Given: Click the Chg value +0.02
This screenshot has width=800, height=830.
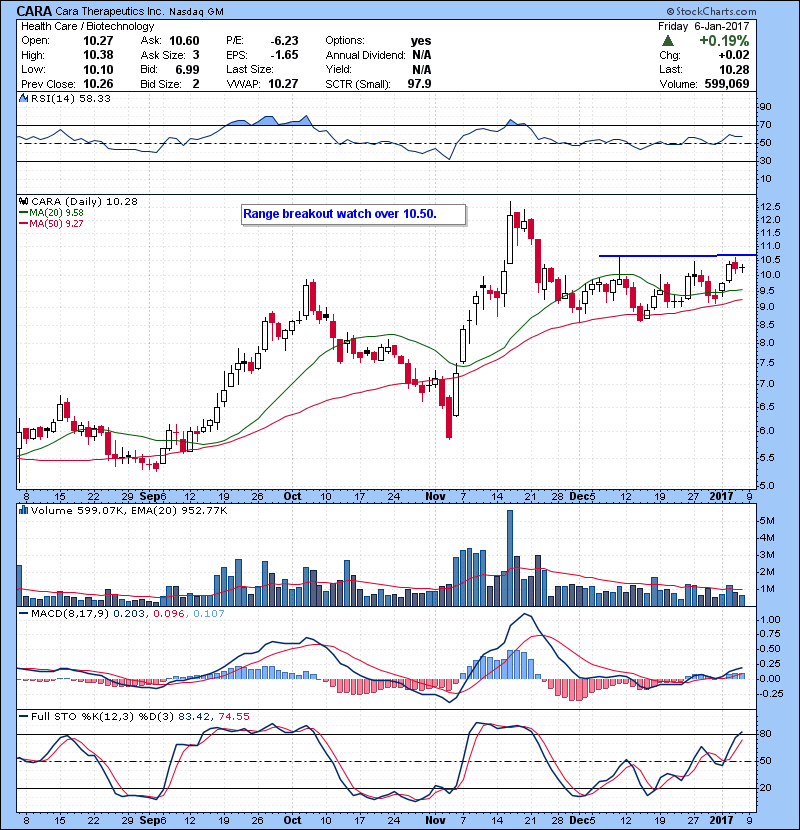Looking at the screenshot, I should click(x=734, y=55).
